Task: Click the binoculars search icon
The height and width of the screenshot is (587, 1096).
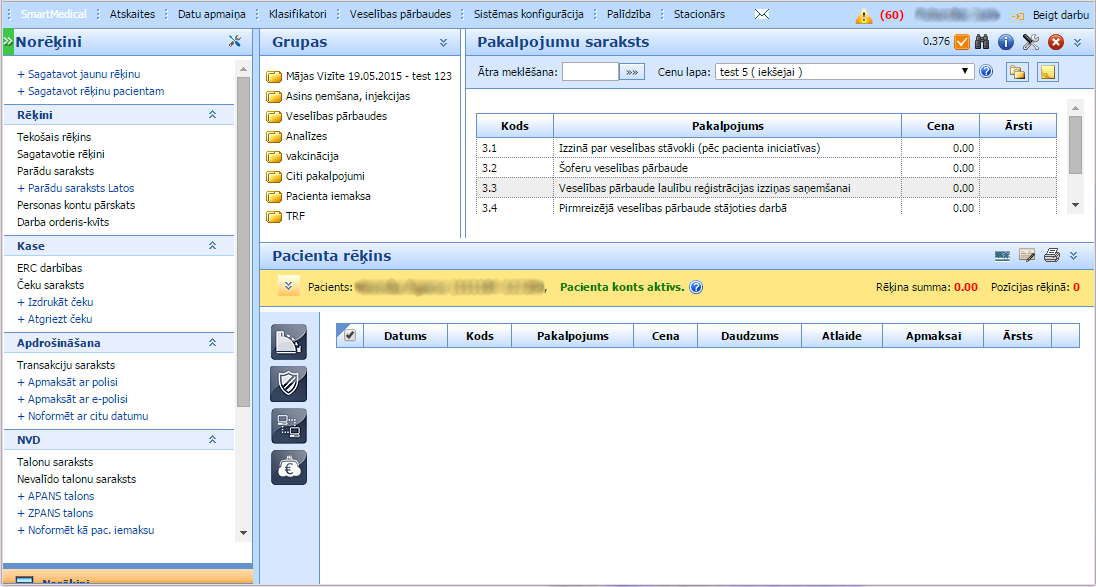Action: point(983,42)
